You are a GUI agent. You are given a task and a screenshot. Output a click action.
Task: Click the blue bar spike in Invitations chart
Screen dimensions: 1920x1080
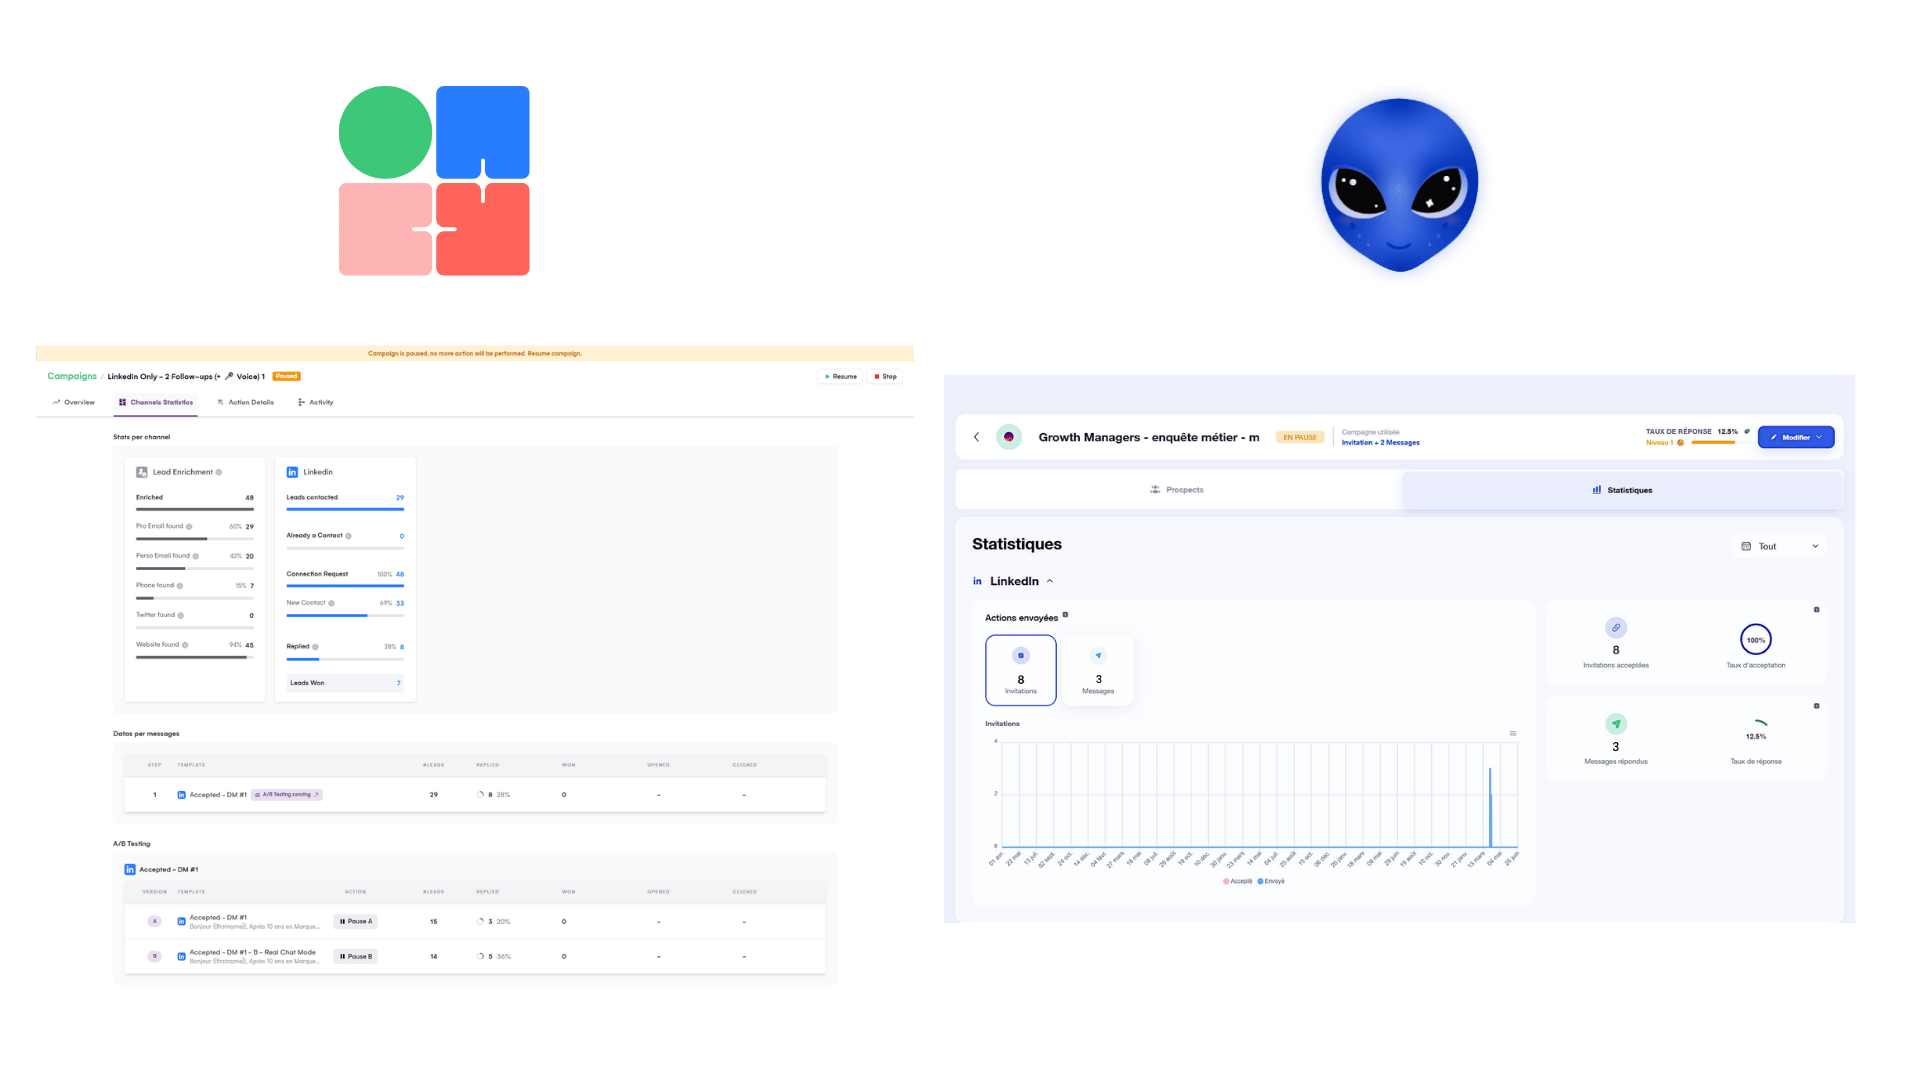pyautogui.click(x=1490, y=808)
